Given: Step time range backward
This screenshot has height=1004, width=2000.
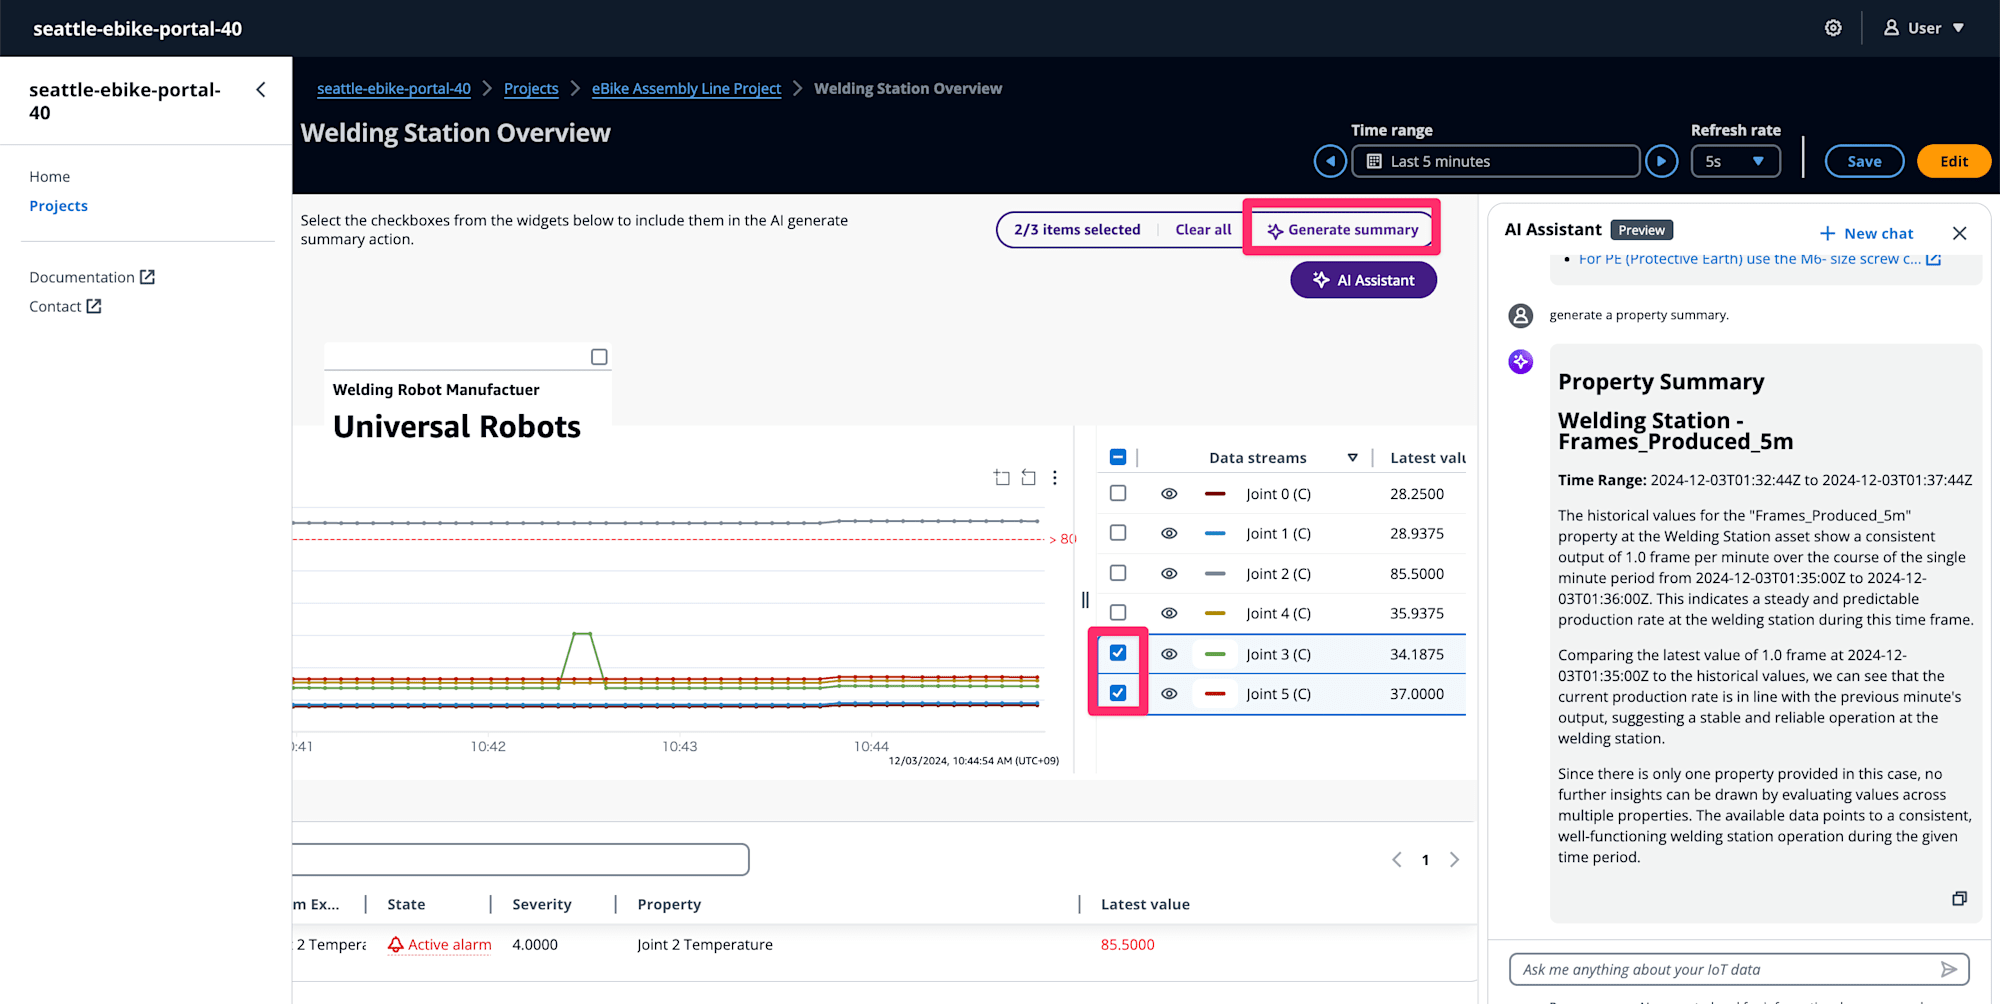Looking at the screenshot, I should coord(1330,161).
